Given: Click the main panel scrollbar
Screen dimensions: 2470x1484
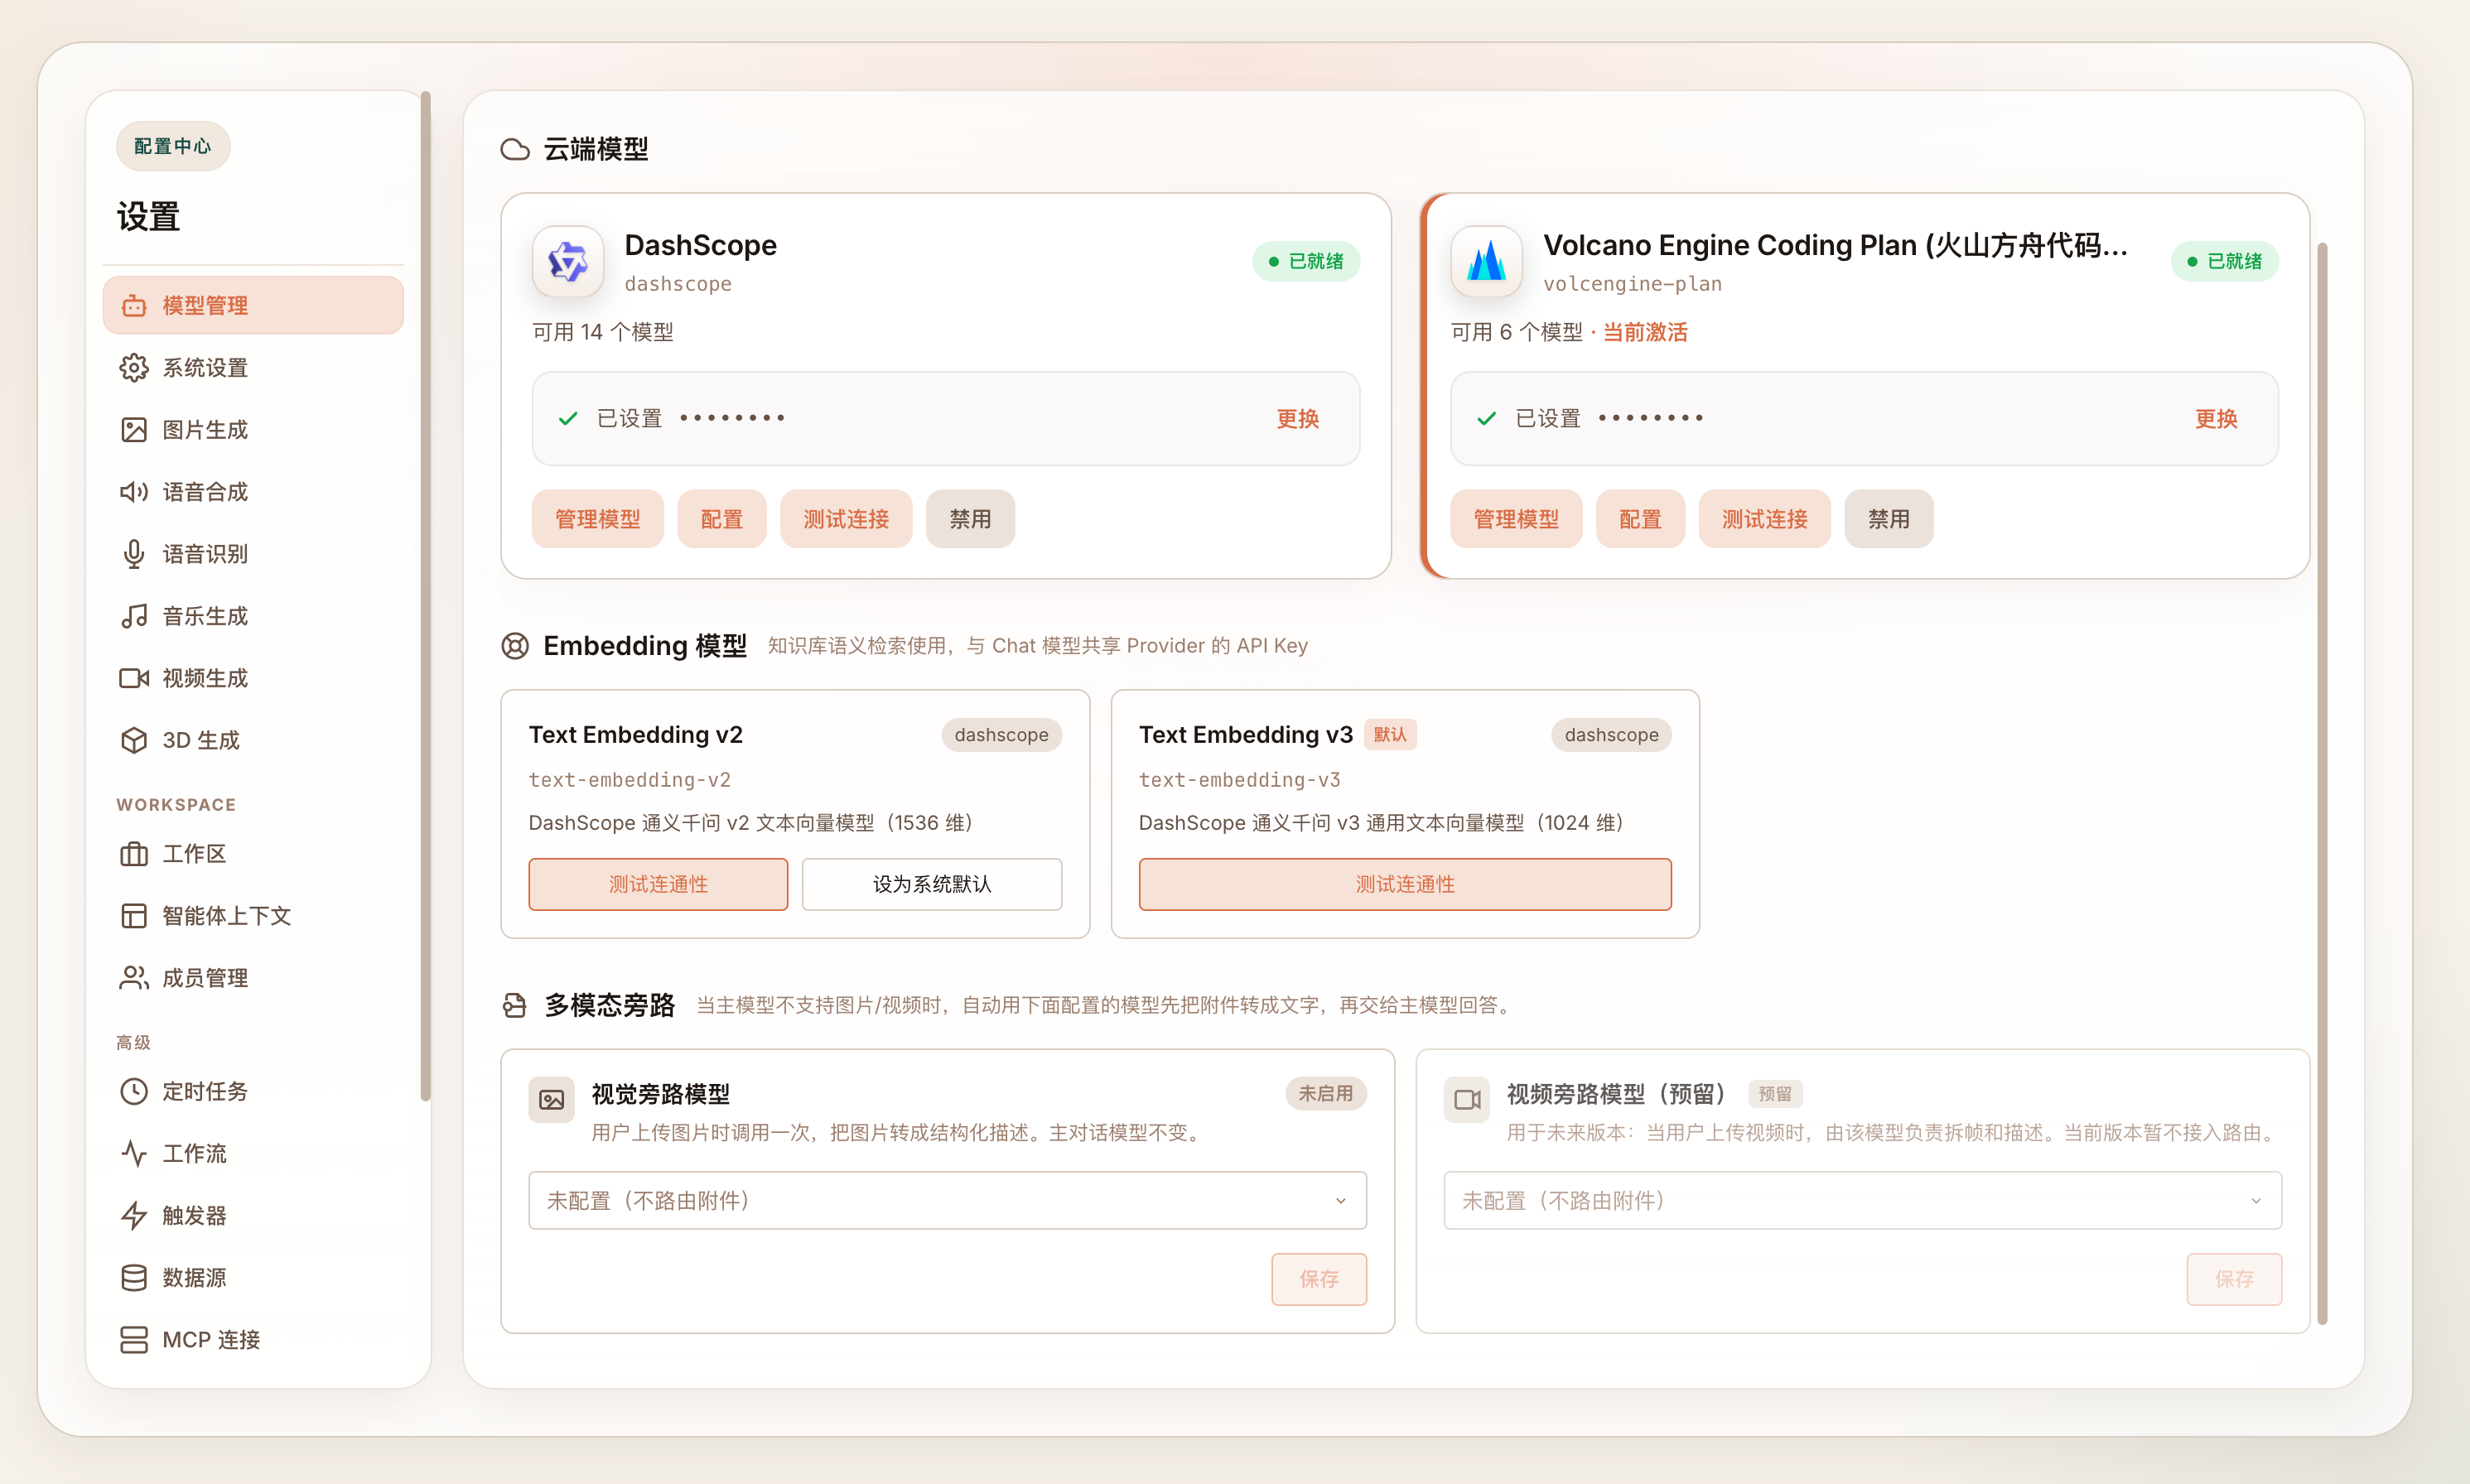Looking at the screenshot, I should point(2322,783).
